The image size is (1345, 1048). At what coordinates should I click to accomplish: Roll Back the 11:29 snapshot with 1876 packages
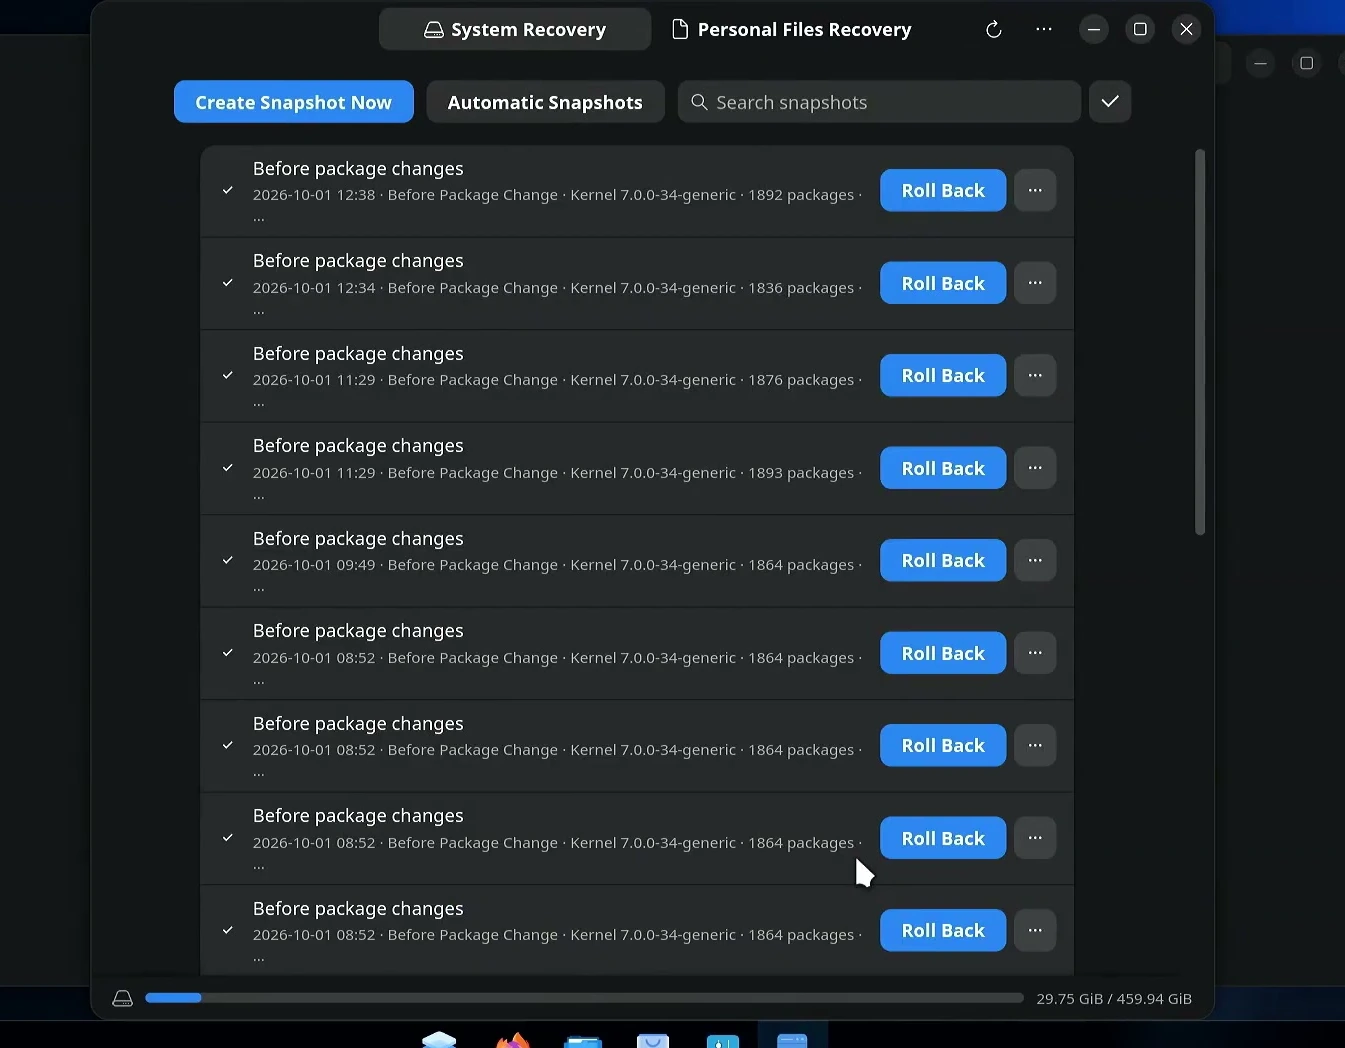tap(943, 375)
